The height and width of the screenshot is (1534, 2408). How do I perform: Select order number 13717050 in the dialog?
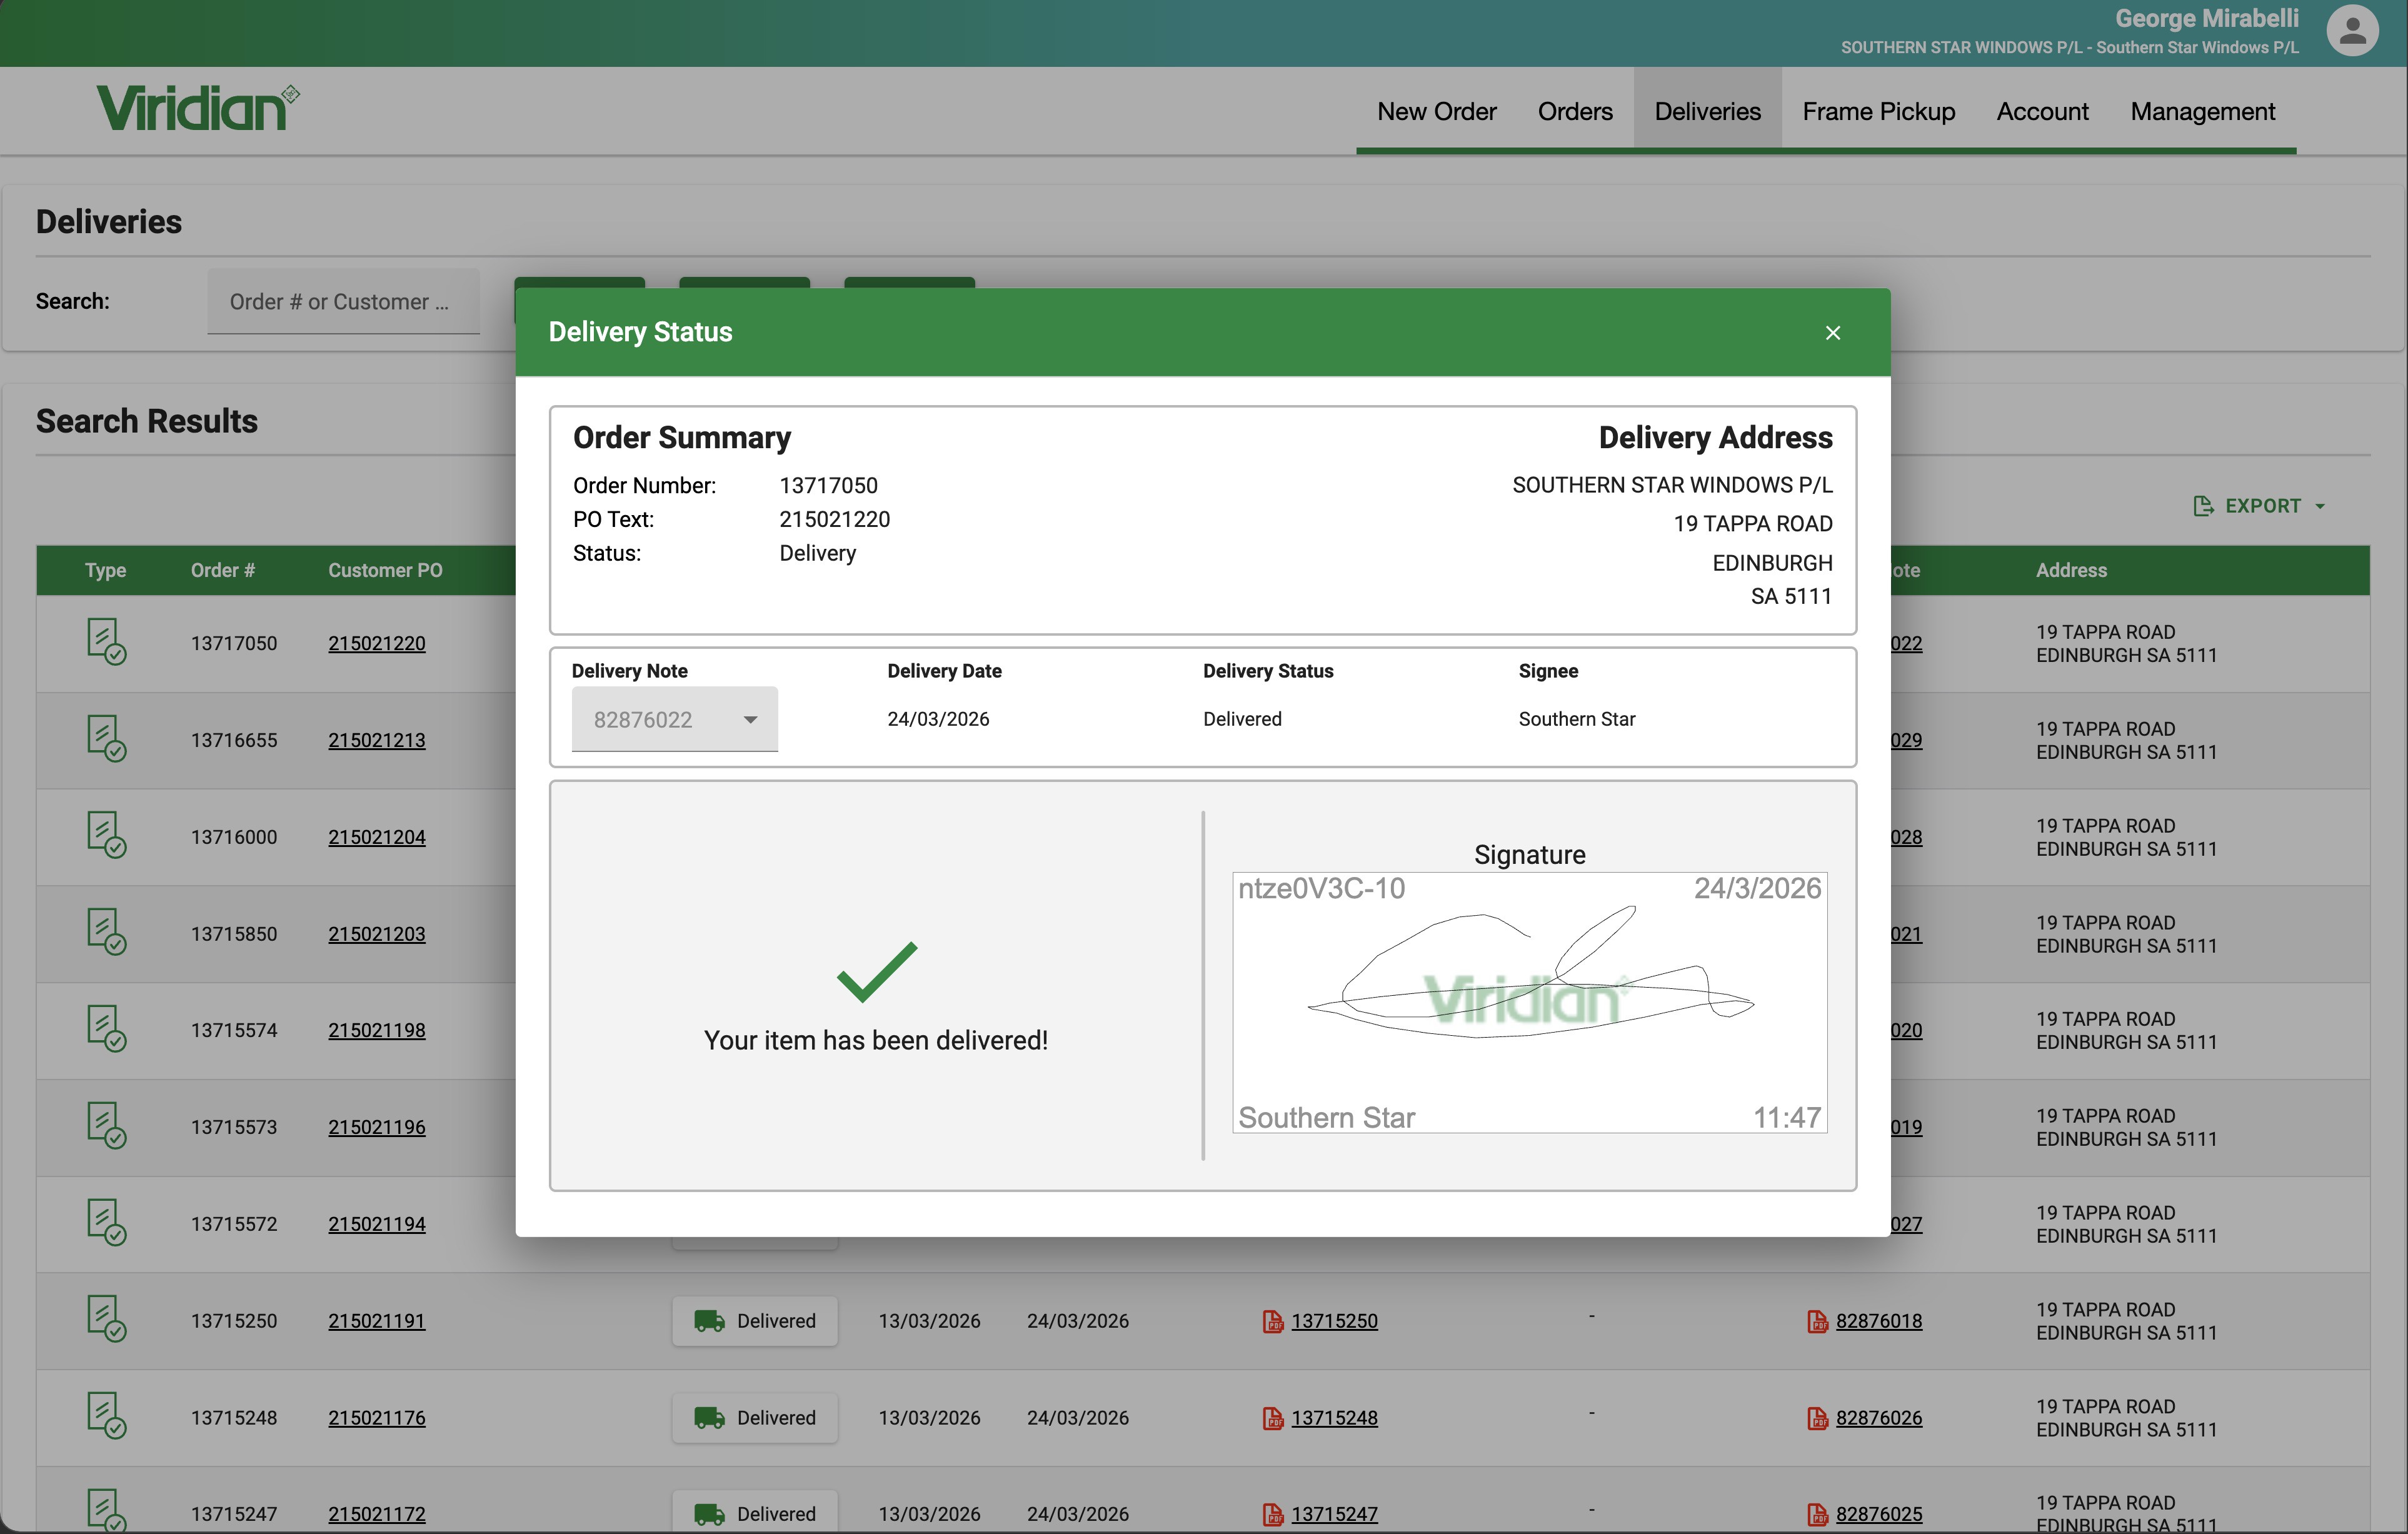click(828, 486)
